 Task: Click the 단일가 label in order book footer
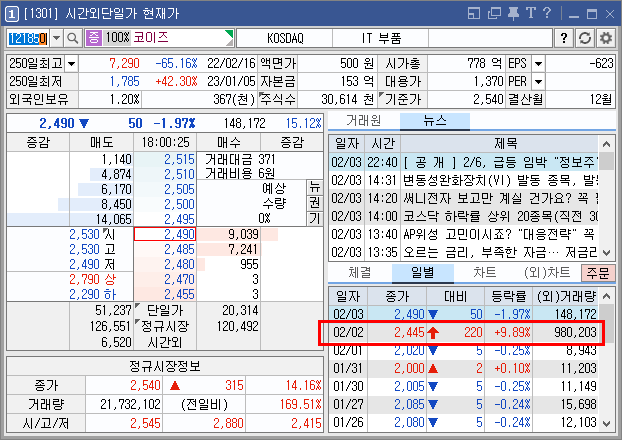coord(165,310)
